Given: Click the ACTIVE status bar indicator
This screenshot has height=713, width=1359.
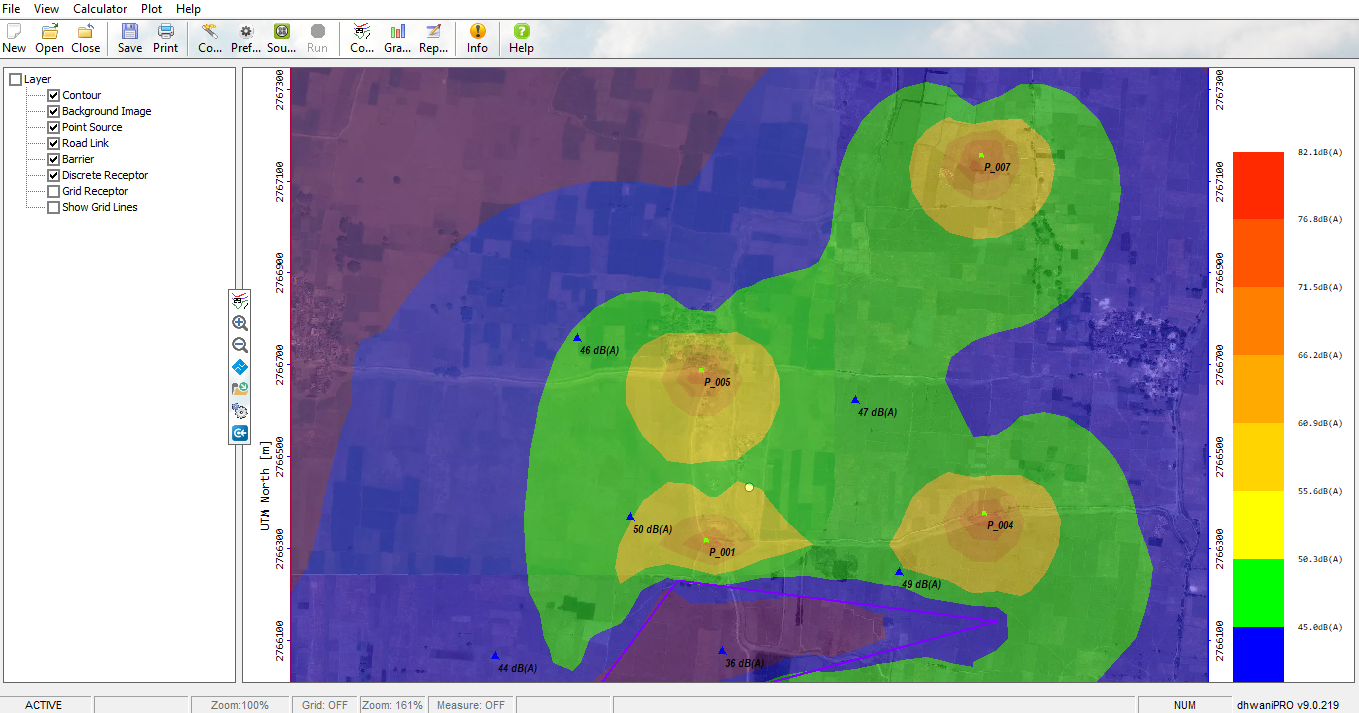Looking at the screenshot, I should [44, 705].
